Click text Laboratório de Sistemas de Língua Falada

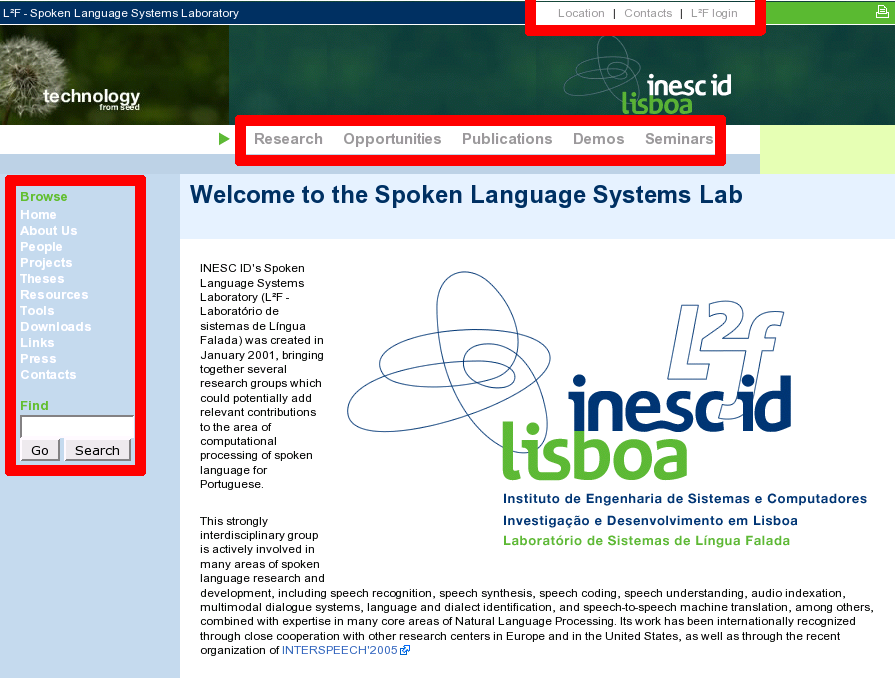pos(646,540)
